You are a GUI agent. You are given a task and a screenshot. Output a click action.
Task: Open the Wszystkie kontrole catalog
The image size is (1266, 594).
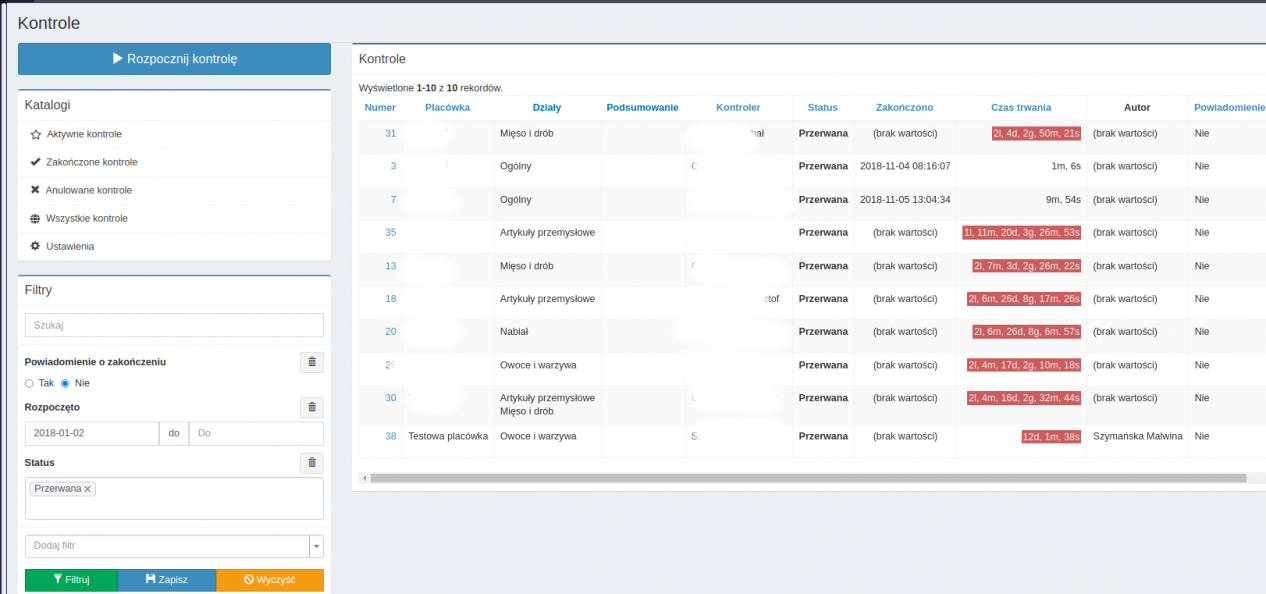(86, 218)
